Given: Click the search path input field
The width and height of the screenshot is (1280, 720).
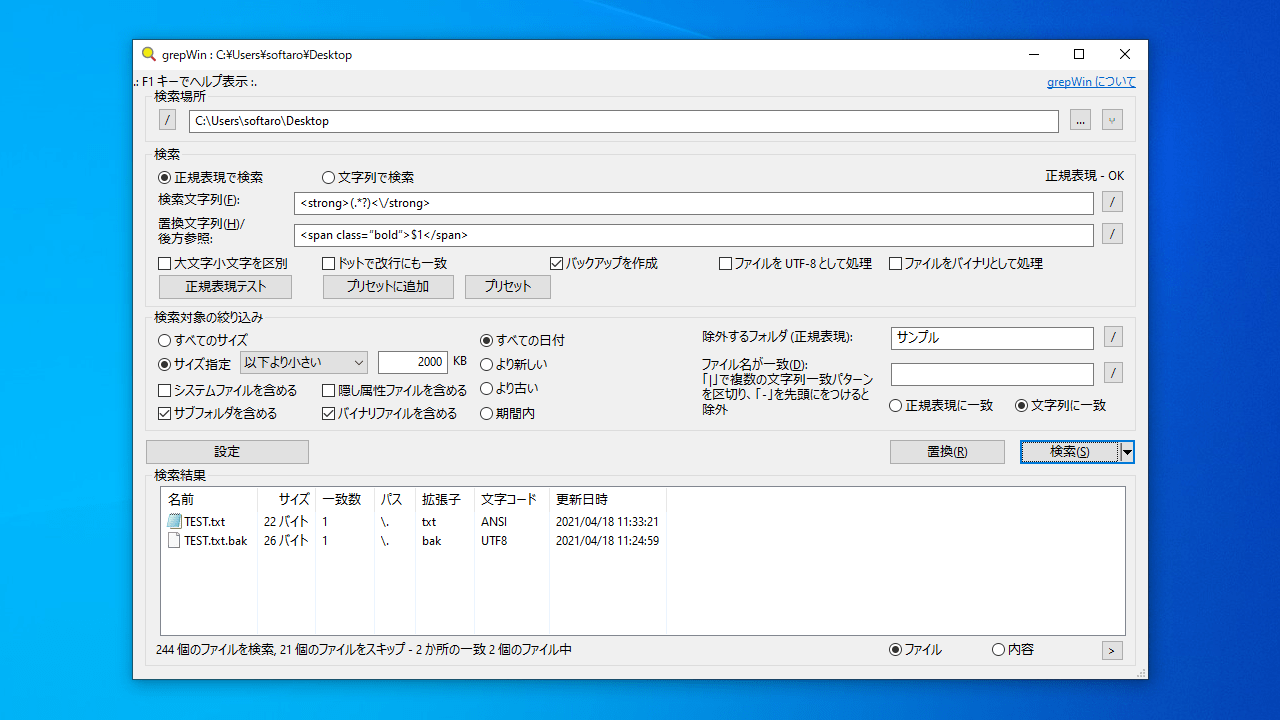Looking at the screenshot, I should pyautogui.click(x=623, y=121).
